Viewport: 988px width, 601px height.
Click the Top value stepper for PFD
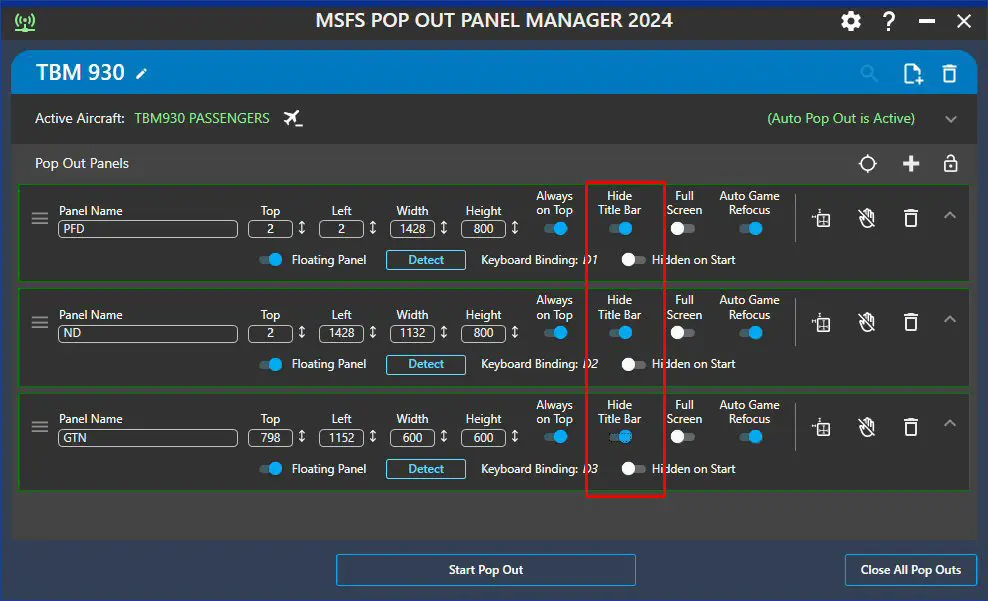click(302, 228)
